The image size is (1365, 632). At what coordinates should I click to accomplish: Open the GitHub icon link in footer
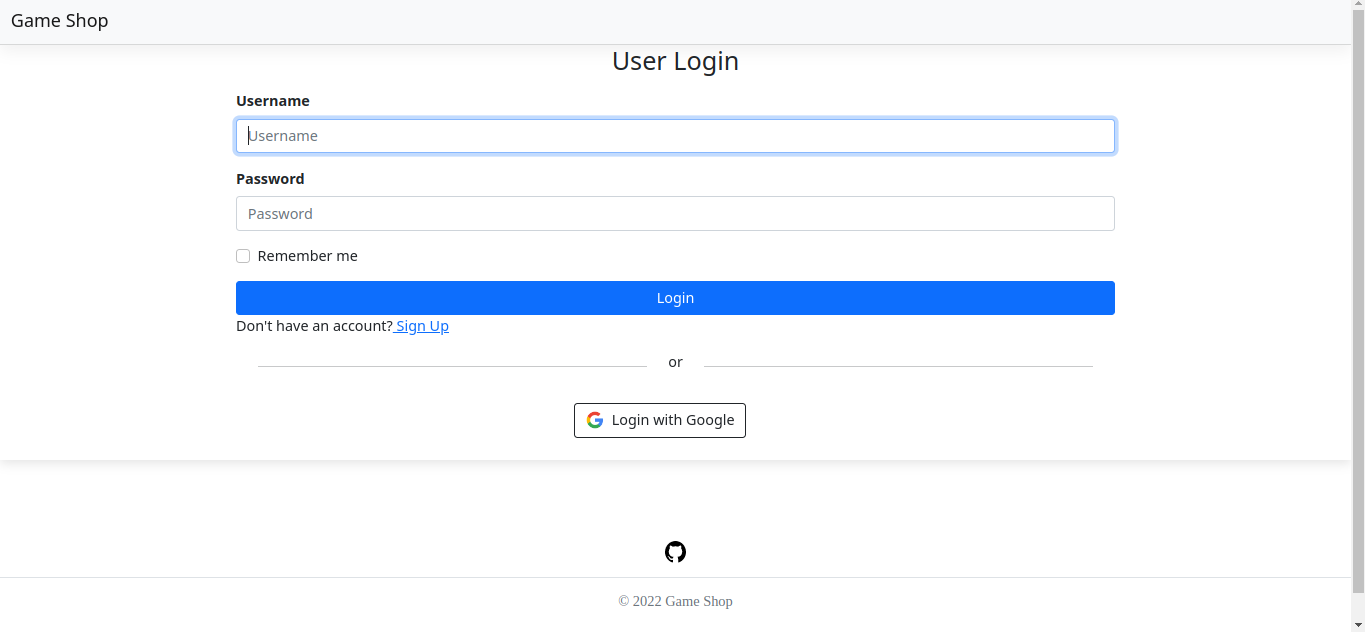[x=675, y=552]
